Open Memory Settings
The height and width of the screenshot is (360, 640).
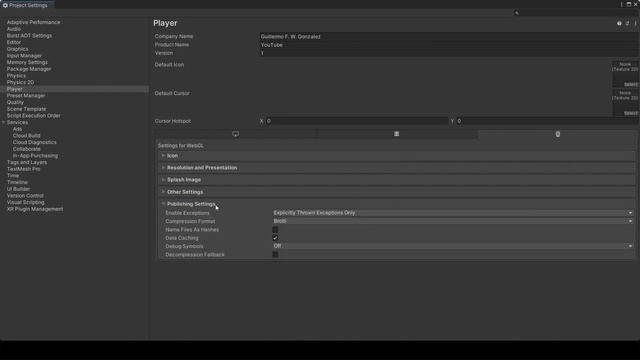pyautogui.click(x=27, y=62)
